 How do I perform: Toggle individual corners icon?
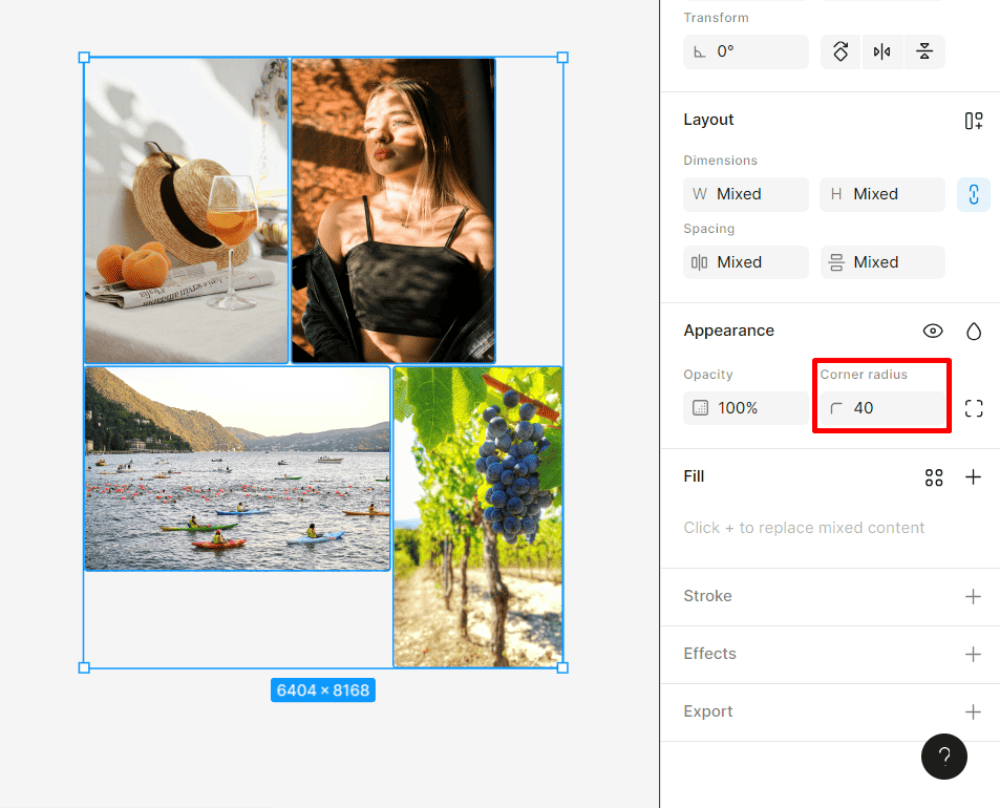click(973, 408)
